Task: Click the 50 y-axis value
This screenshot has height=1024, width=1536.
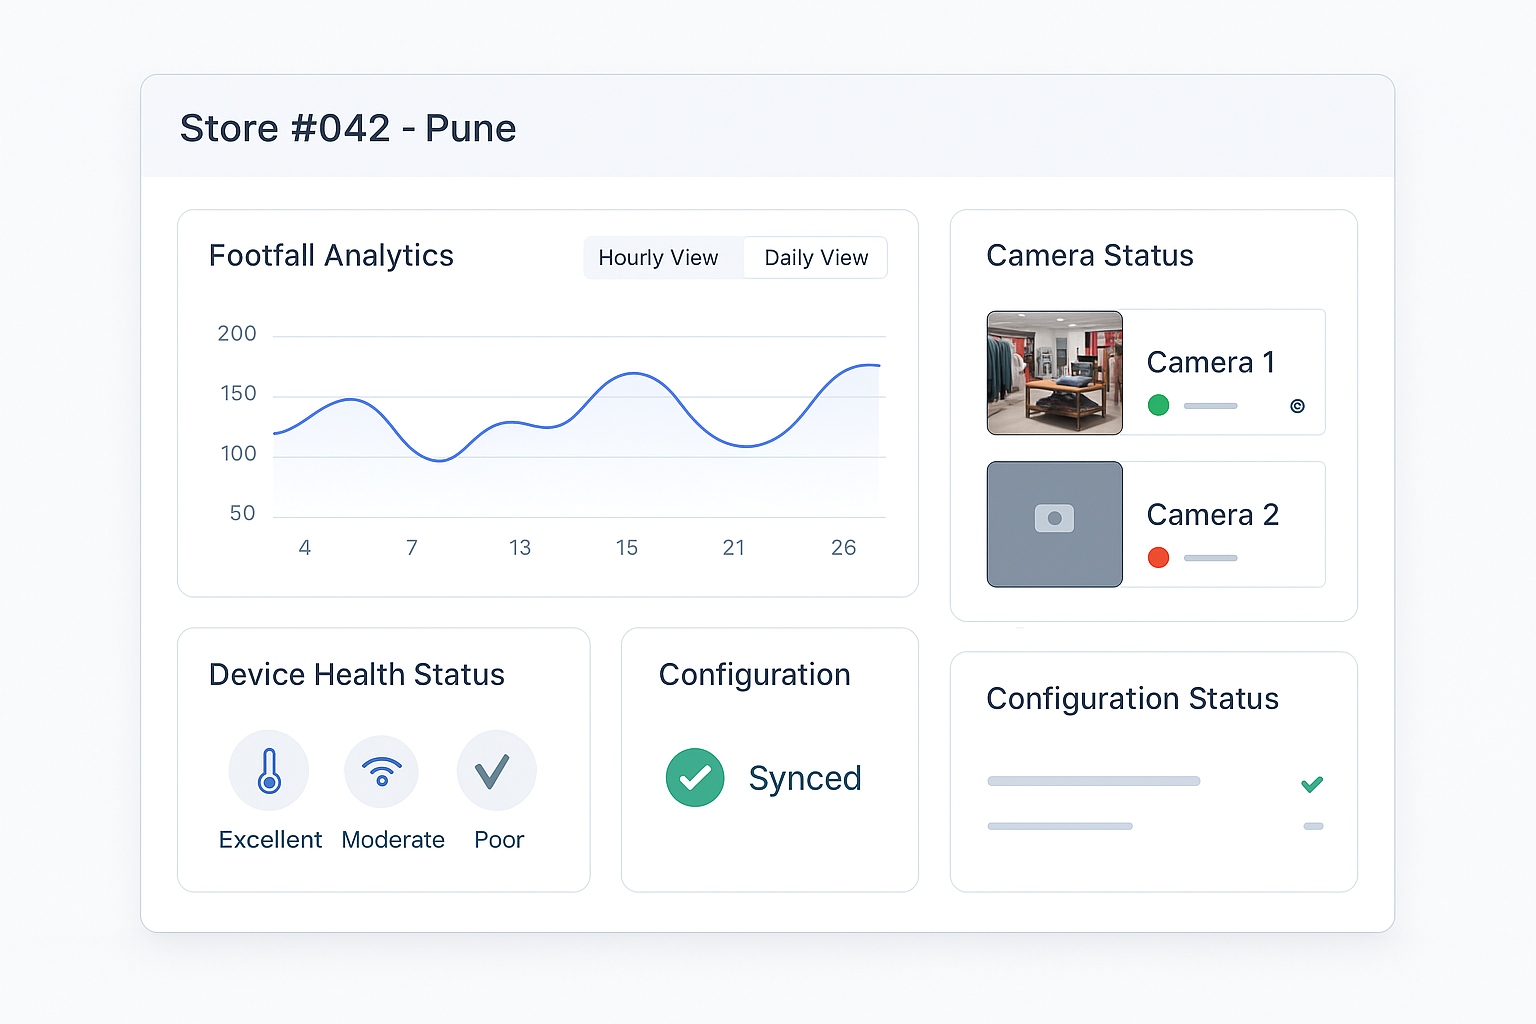Action: (x=243, y=513)
